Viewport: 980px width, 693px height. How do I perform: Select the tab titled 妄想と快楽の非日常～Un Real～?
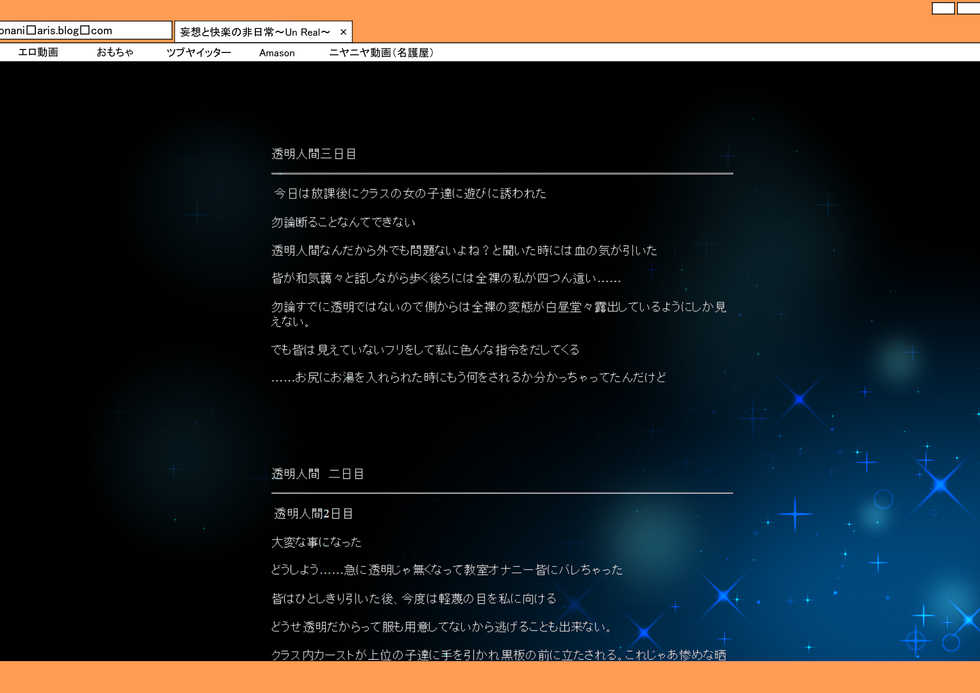(x=255, y=32)
